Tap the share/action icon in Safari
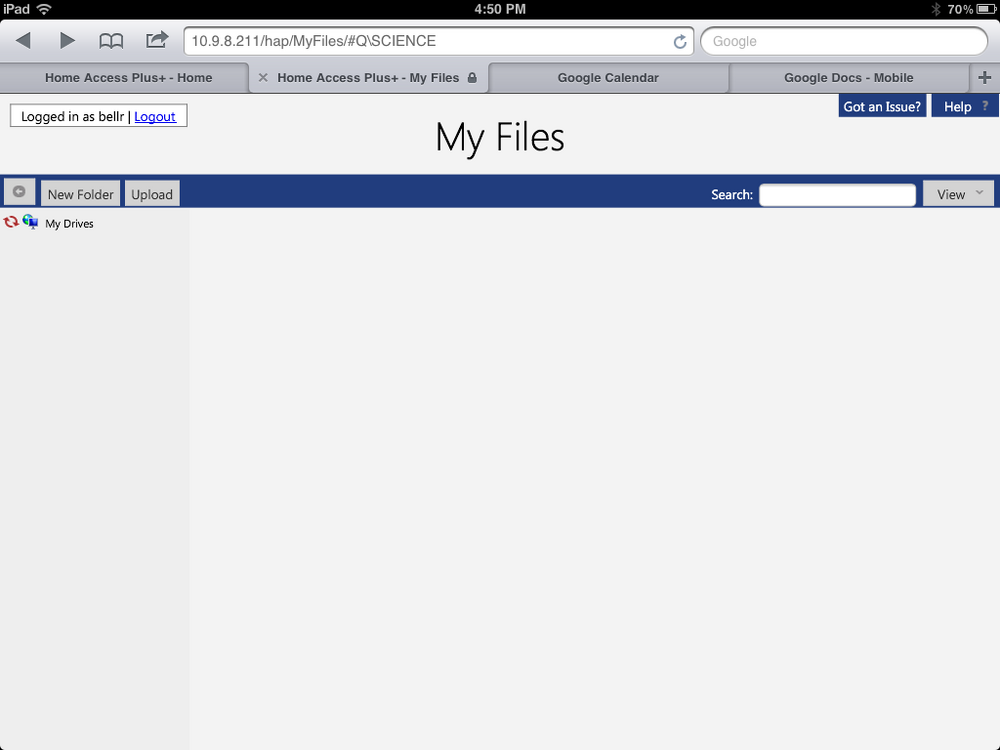The image size is (1000, 750). [x=157, y=40]
